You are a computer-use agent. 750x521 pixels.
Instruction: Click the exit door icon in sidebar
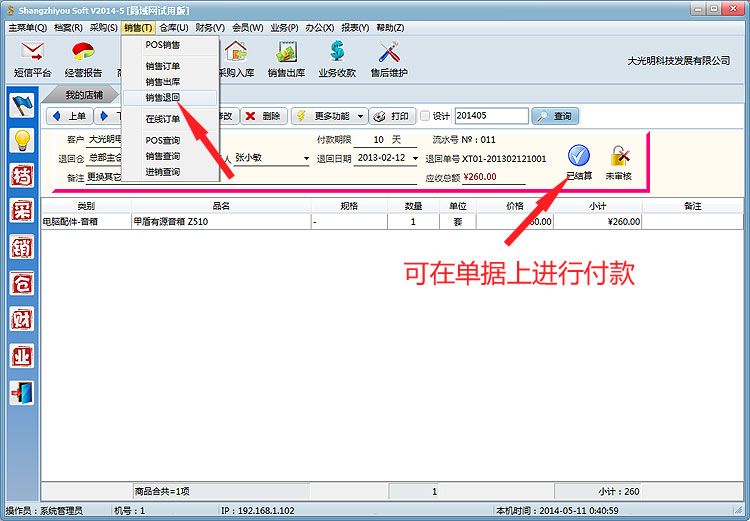22,393
